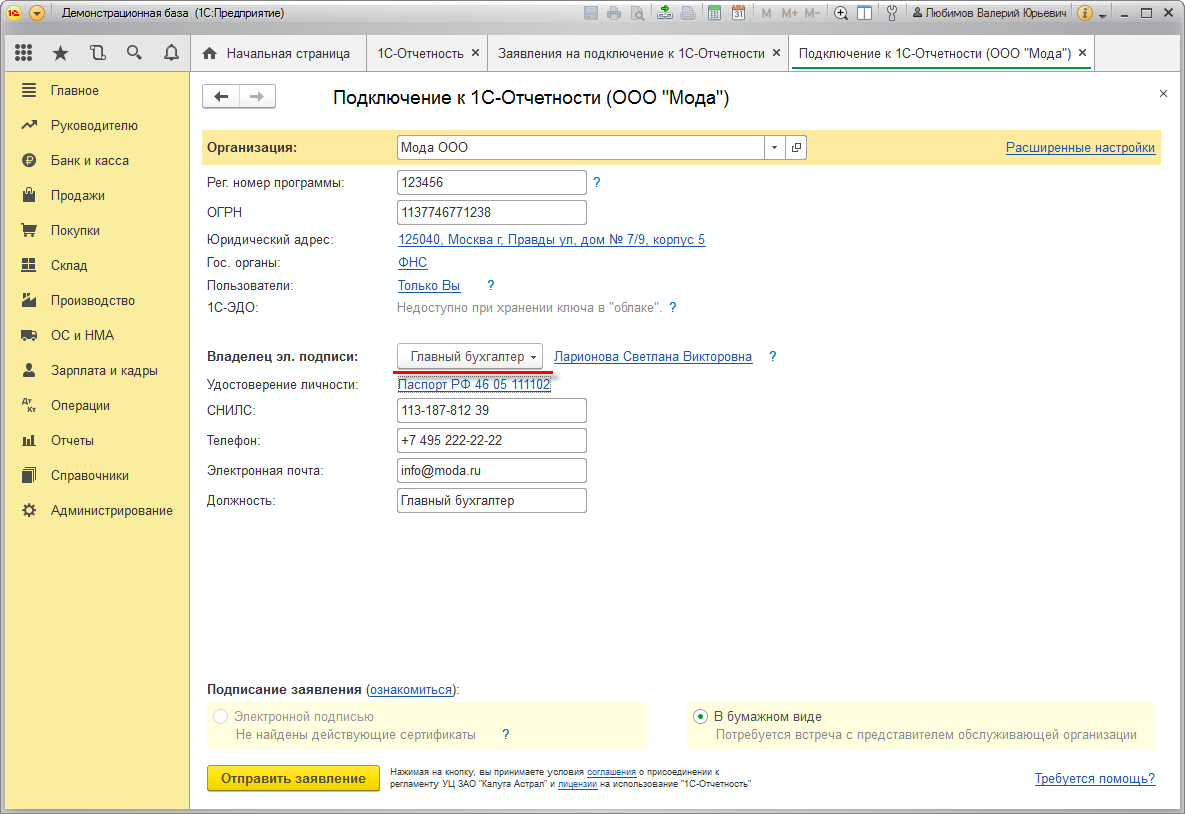Open the panel layout settings icon
Viewport: 1185px width, 814px height.
click(x=865, y=13)
